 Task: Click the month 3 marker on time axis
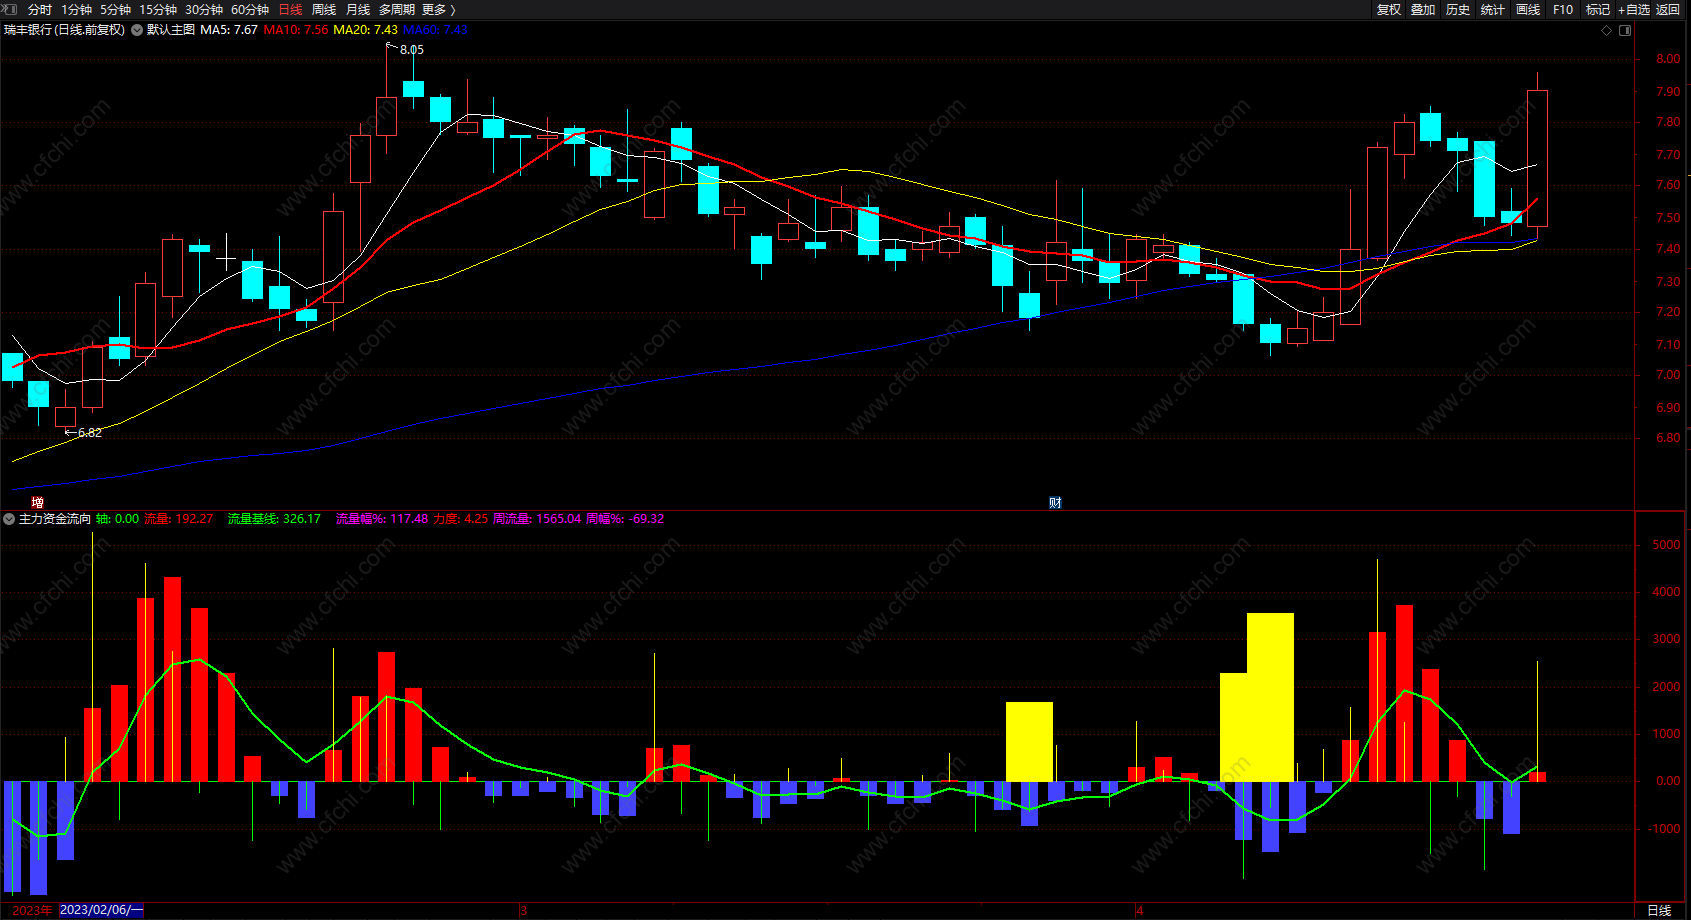(x=523, y=911)
